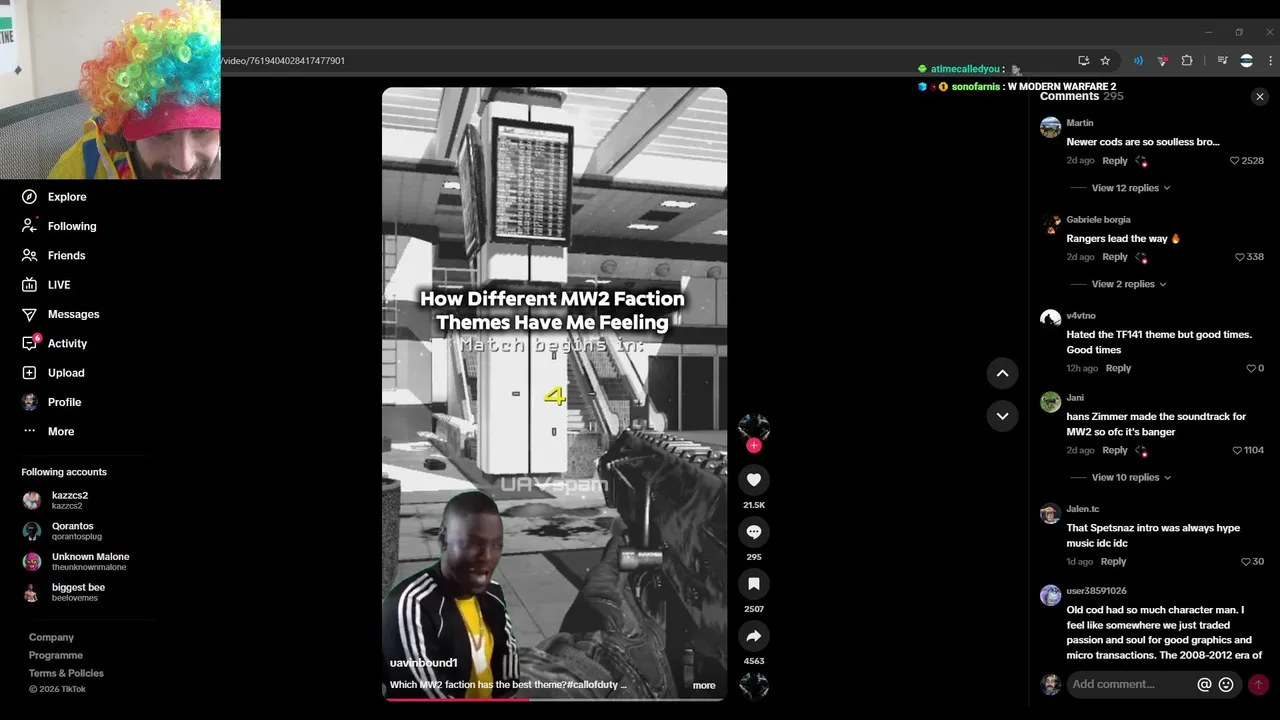1280x720 pixels.
Task: Post comment with red arrow button
Action: pyautogui.click(x=1258, y=685)
